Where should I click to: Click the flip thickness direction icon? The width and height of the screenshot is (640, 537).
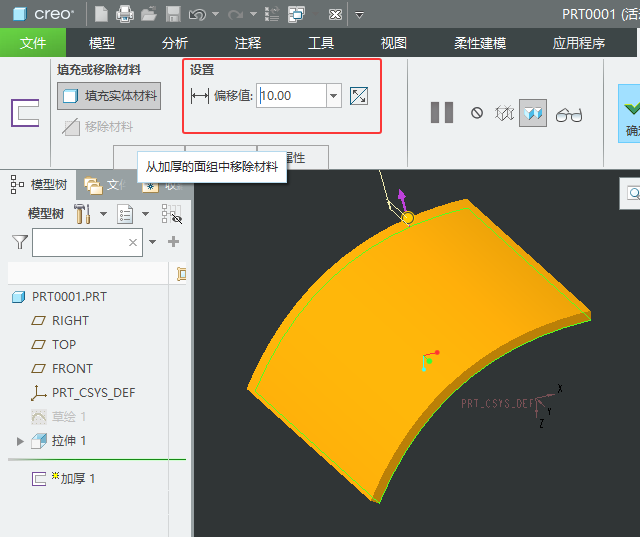point(359,96)
